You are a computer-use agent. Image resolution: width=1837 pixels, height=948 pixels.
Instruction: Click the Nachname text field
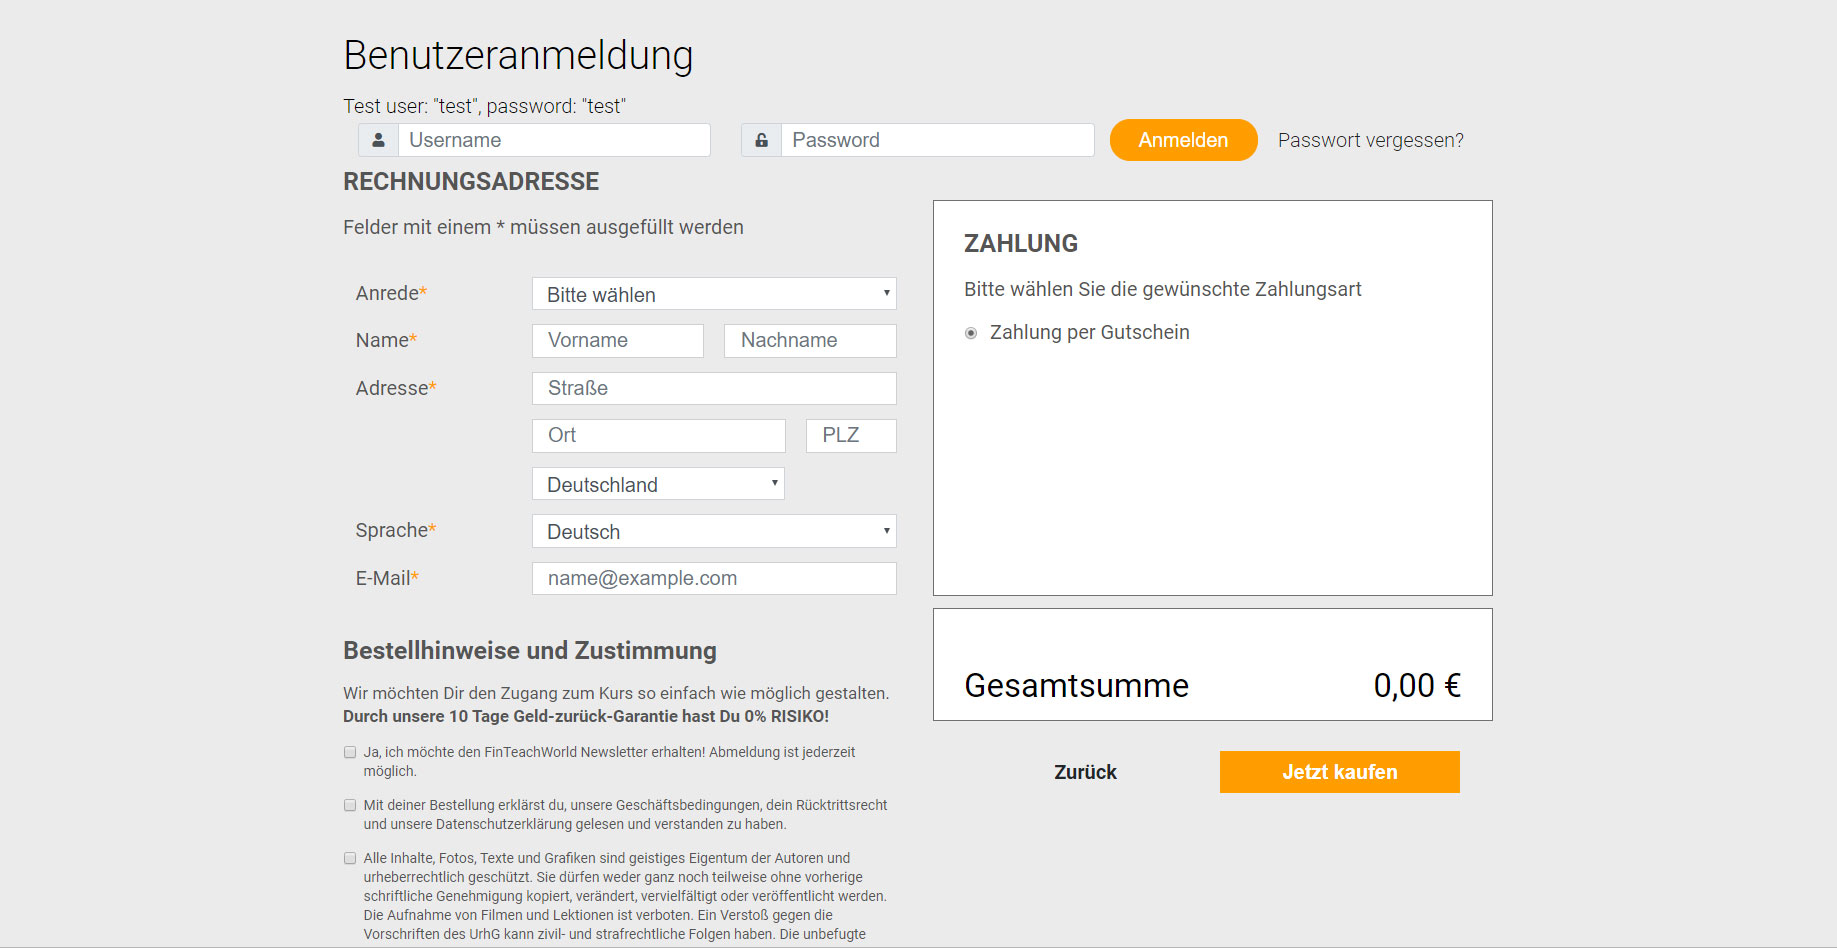tap(810, 341)
